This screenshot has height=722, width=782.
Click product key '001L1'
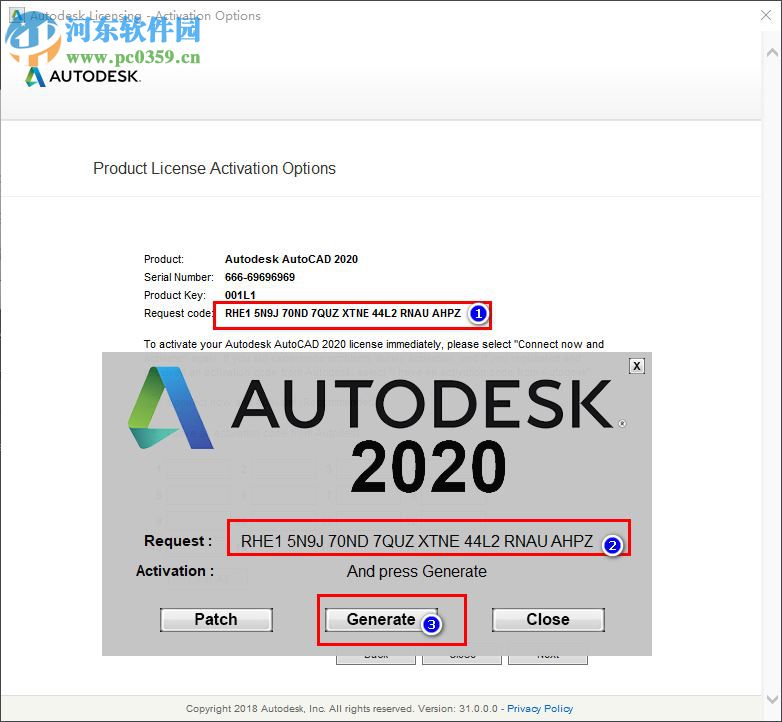[240, 295]
